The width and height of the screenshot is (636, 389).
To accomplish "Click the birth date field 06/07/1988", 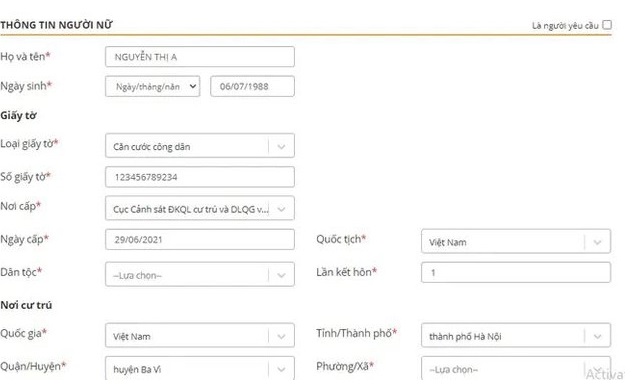I will pyautogui.click(x=252, y=86).
